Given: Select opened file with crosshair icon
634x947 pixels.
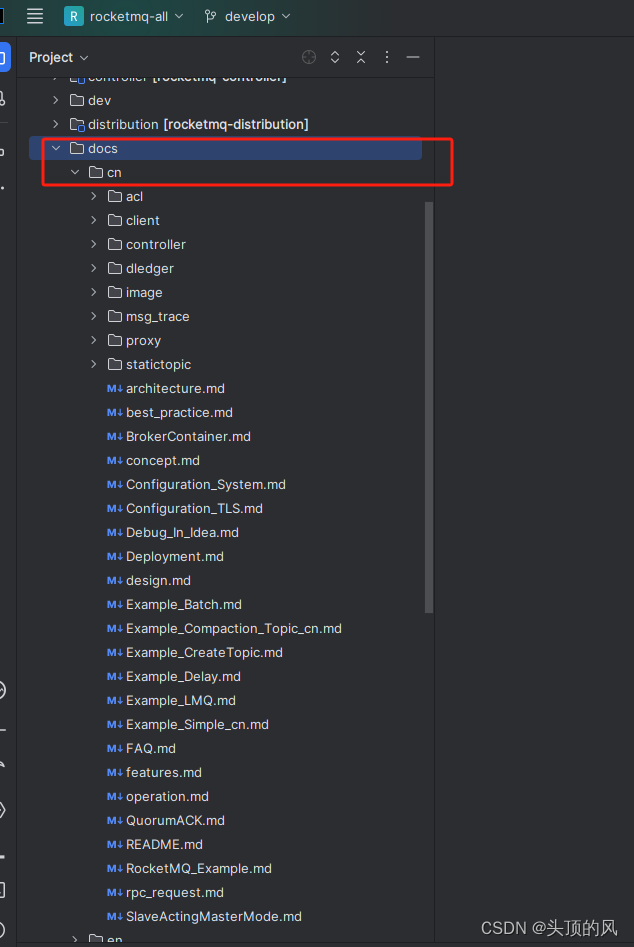Looking at the screenshot, I should tap(309, 57).
